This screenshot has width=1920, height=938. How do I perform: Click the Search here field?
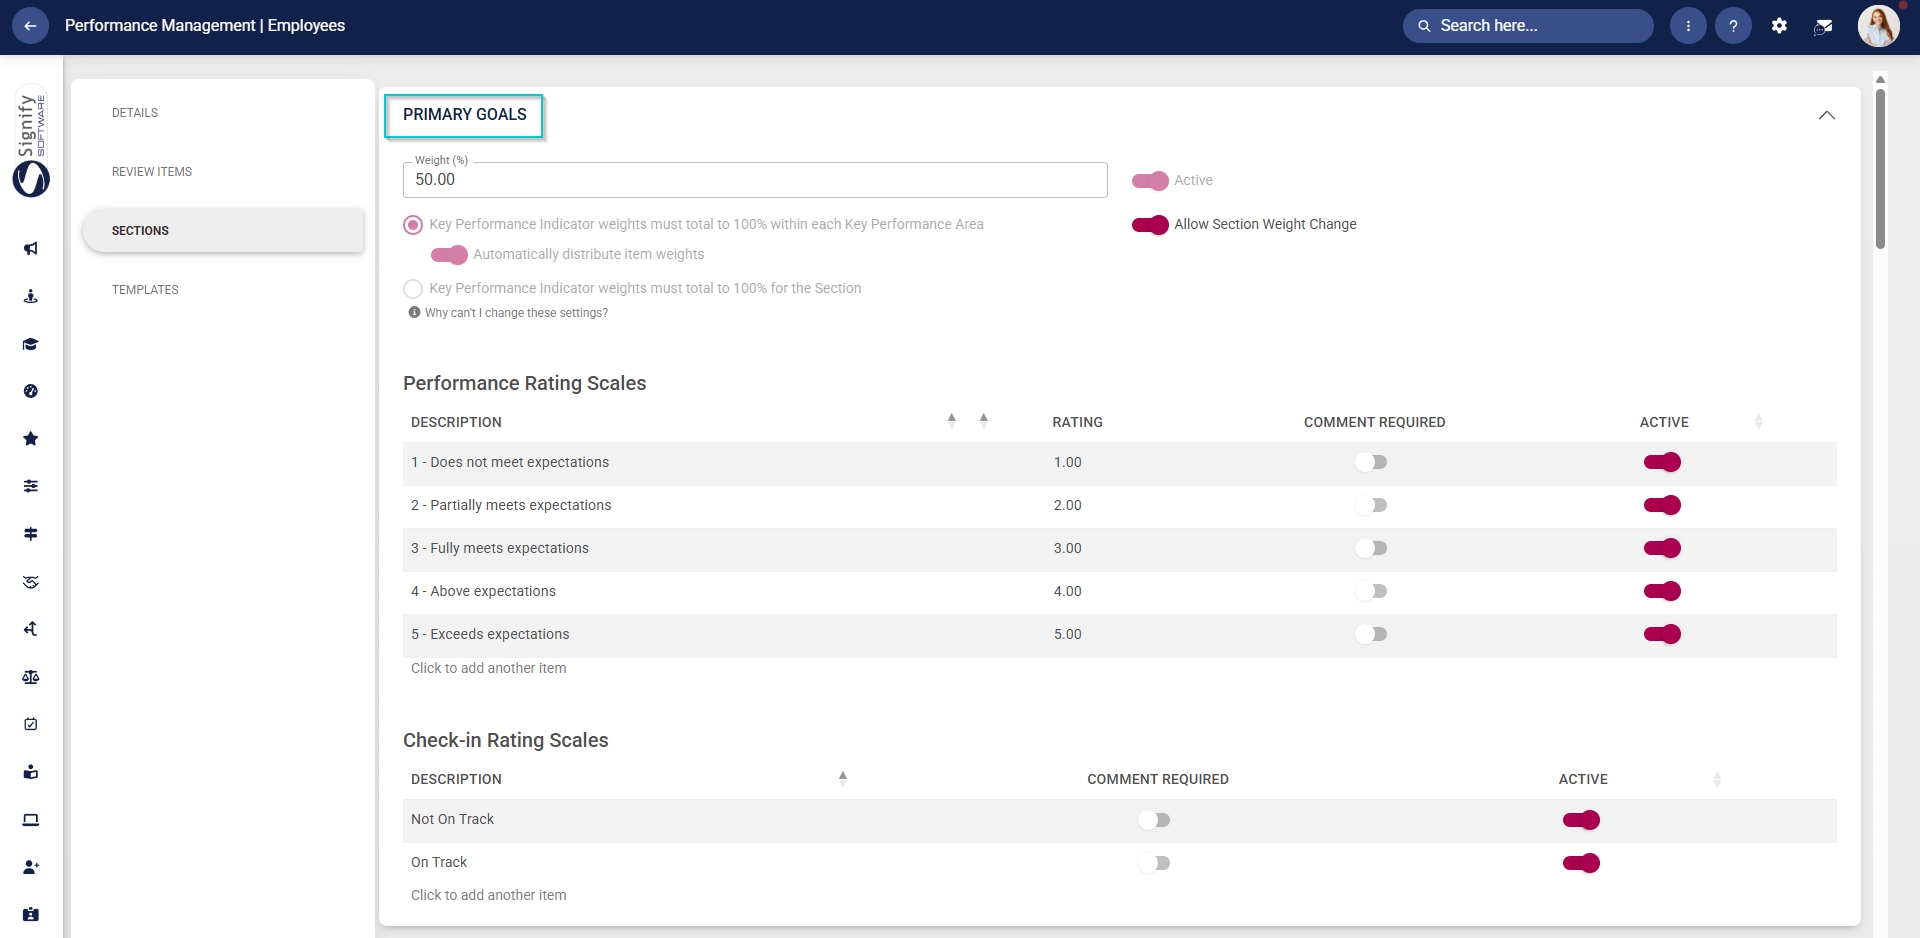click(1528, 26)
